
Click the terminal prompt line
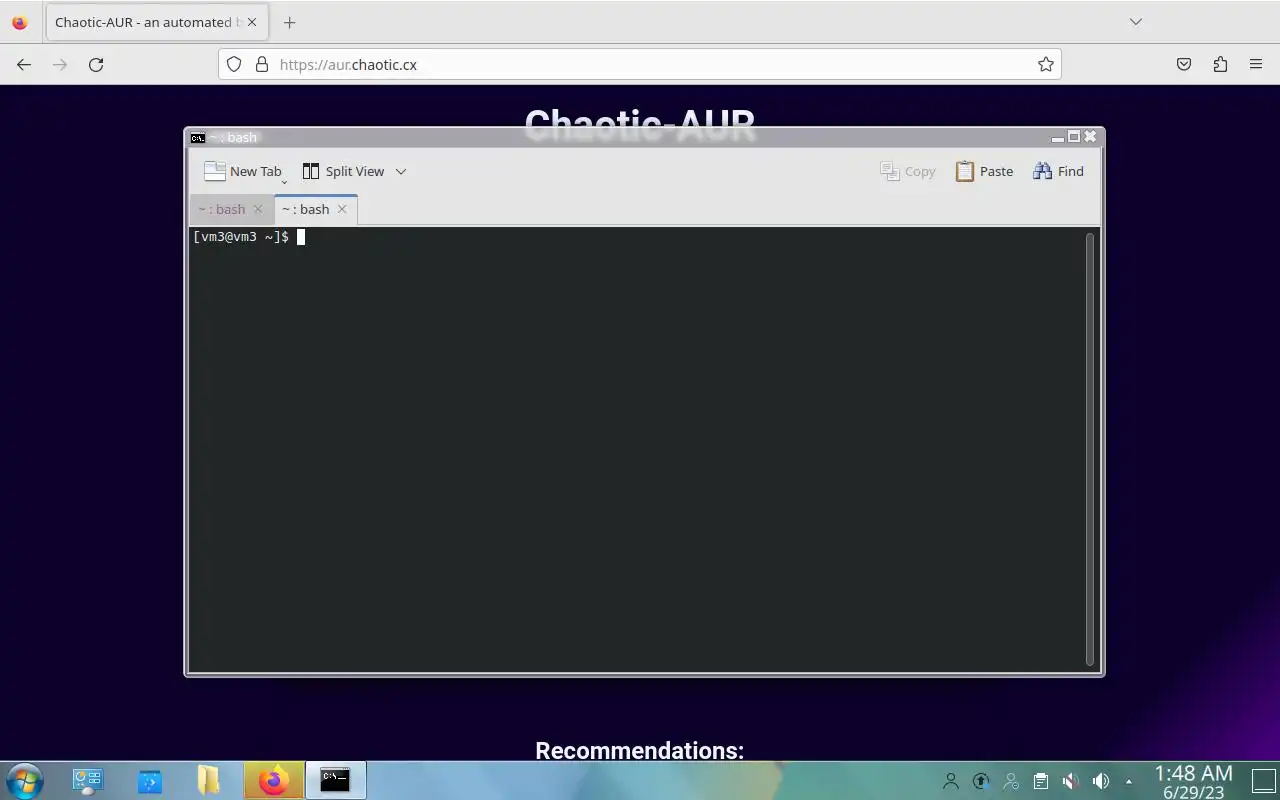coord(248,237)
